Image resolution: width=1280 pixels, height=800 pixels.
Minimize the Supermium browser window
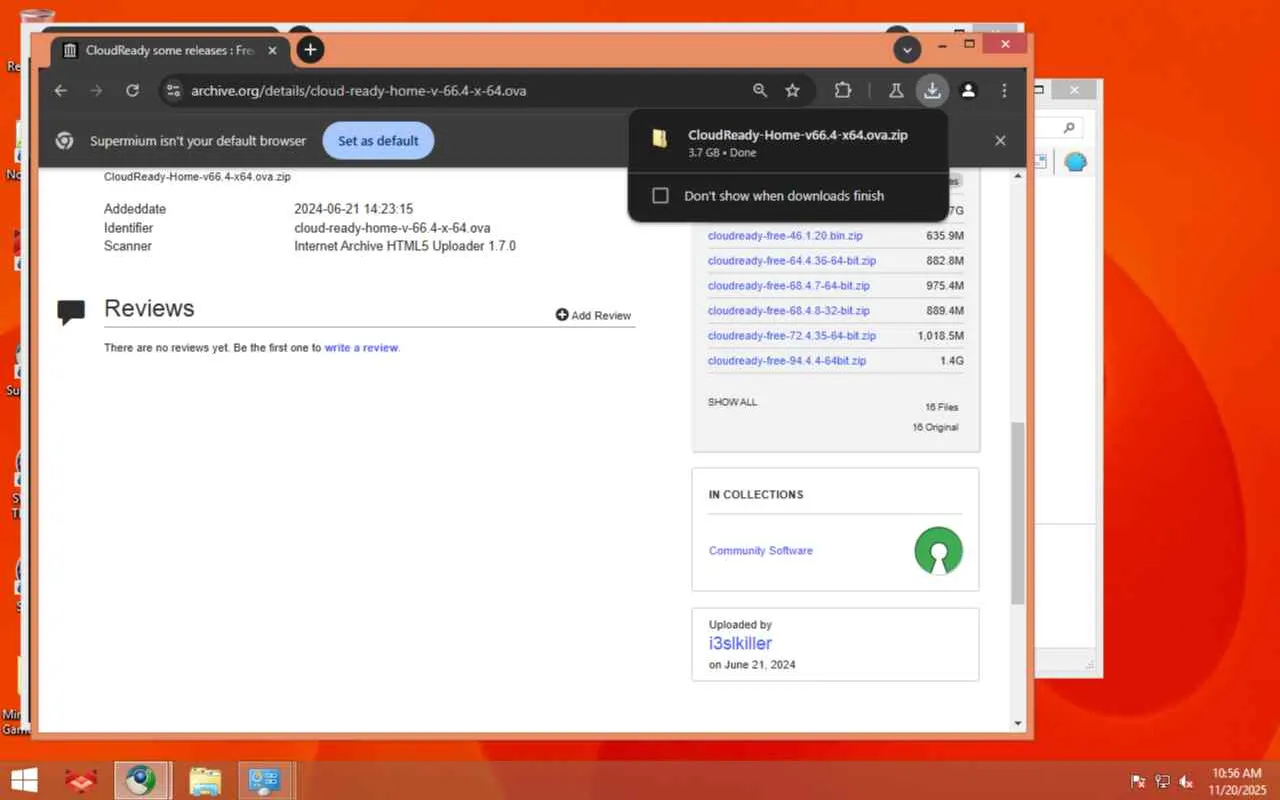coord(943,44)
